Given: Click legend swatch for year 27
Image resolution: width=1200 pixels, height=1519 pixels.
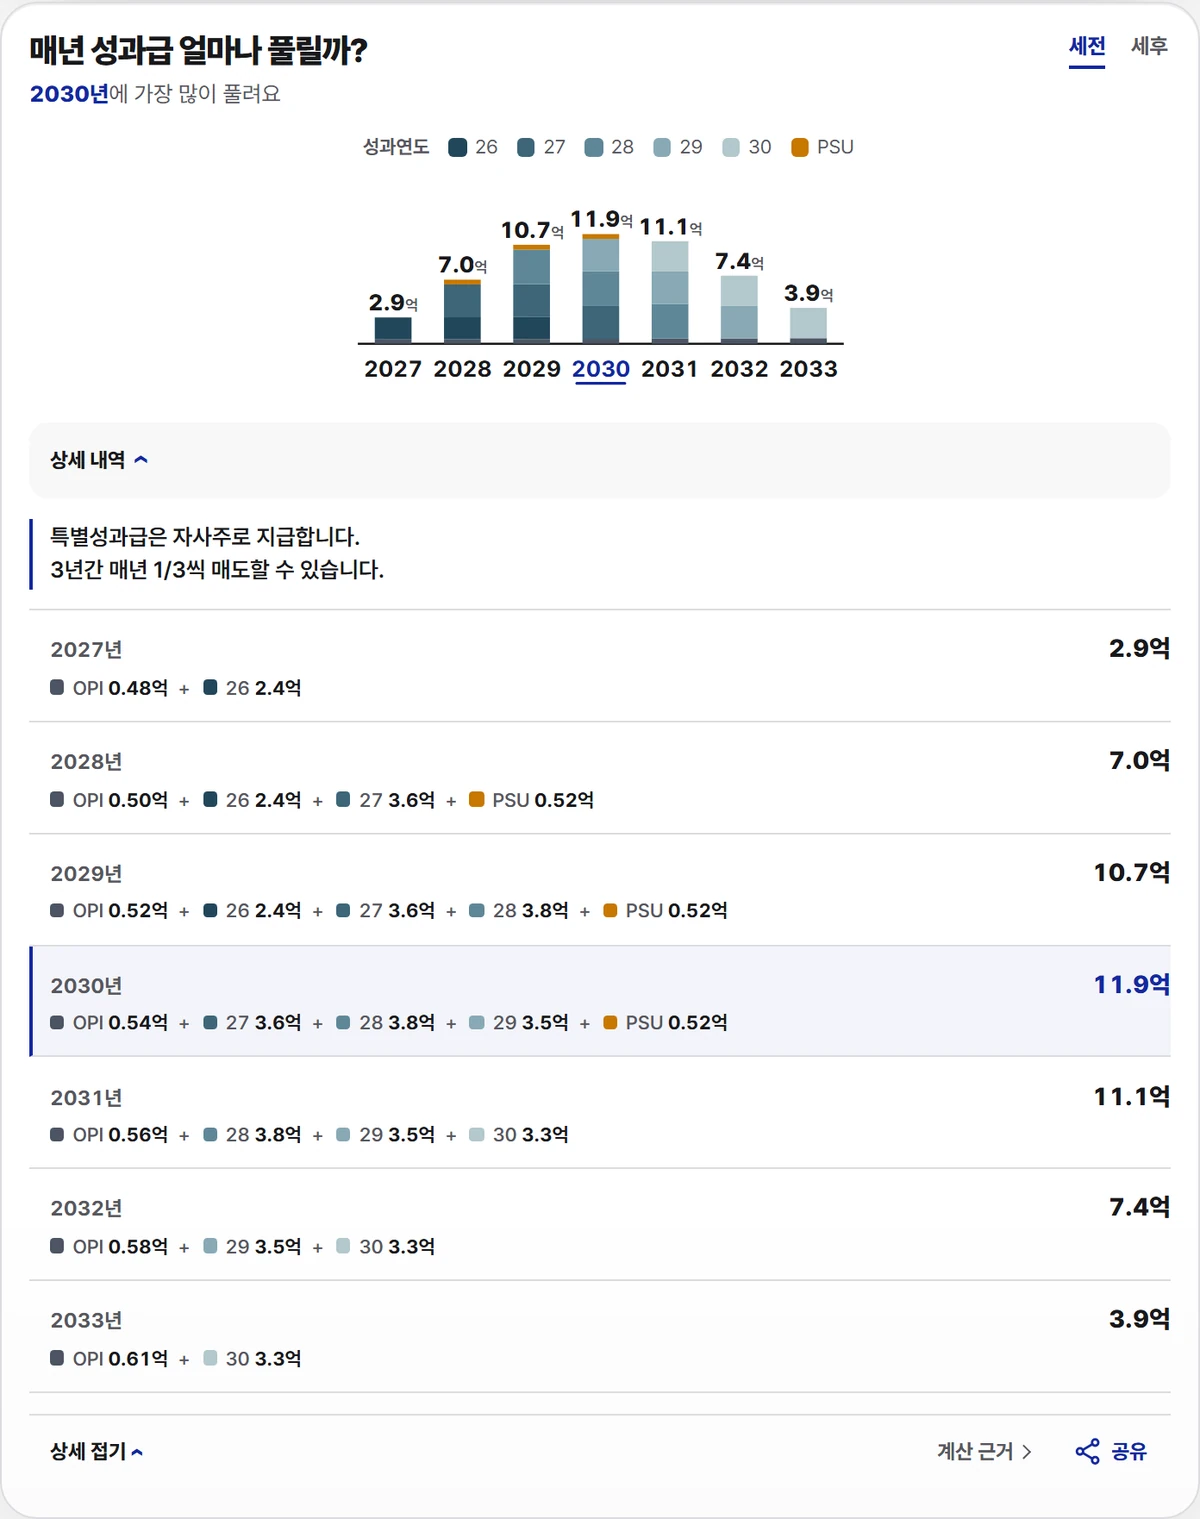Looking at the screenshot, I should tap(526, 147).
